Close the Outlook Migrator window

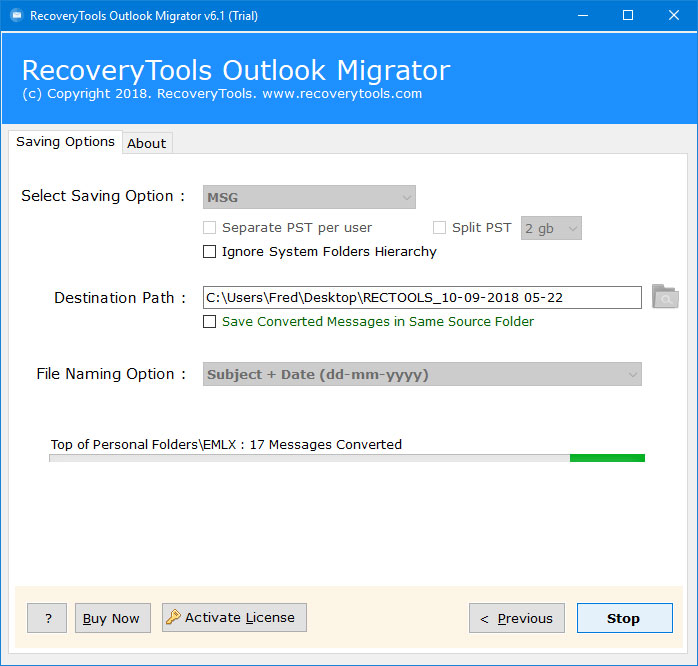point(674,16)
